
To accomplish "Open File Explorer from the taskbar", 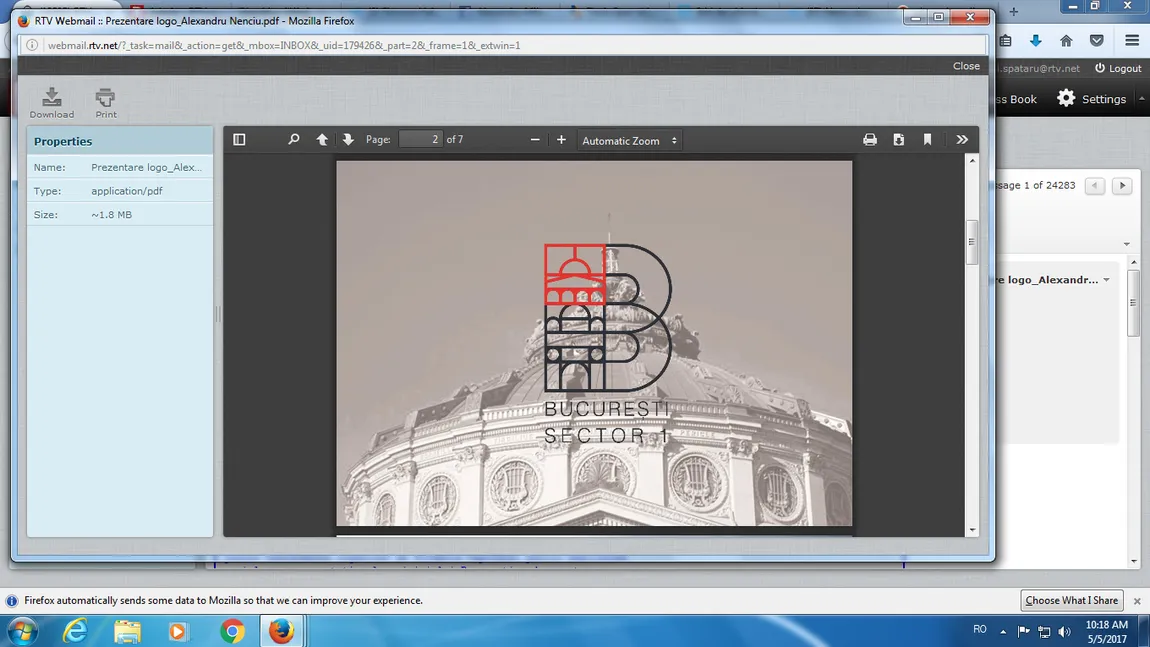I will pos(127,631).
